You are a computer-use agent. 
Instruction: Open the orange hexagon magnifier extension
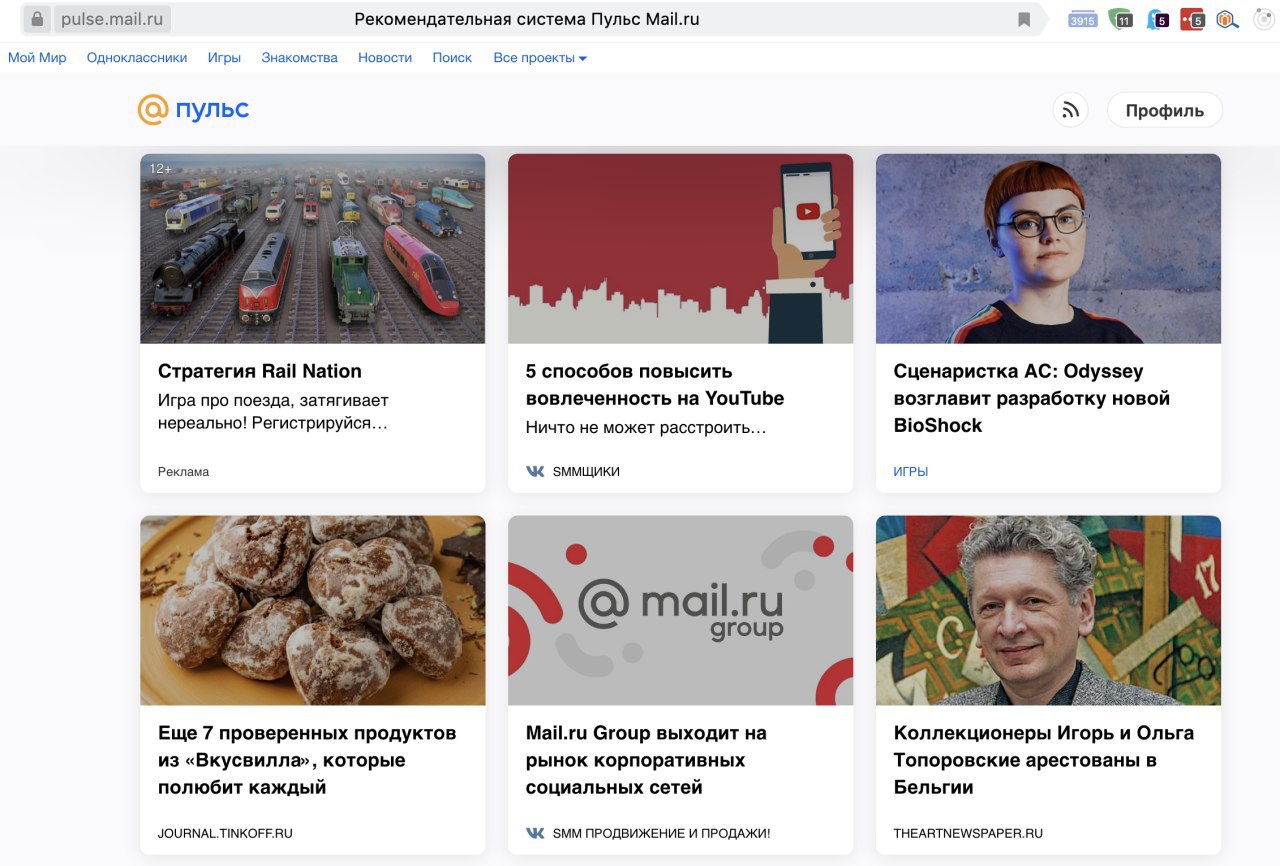1227,19
